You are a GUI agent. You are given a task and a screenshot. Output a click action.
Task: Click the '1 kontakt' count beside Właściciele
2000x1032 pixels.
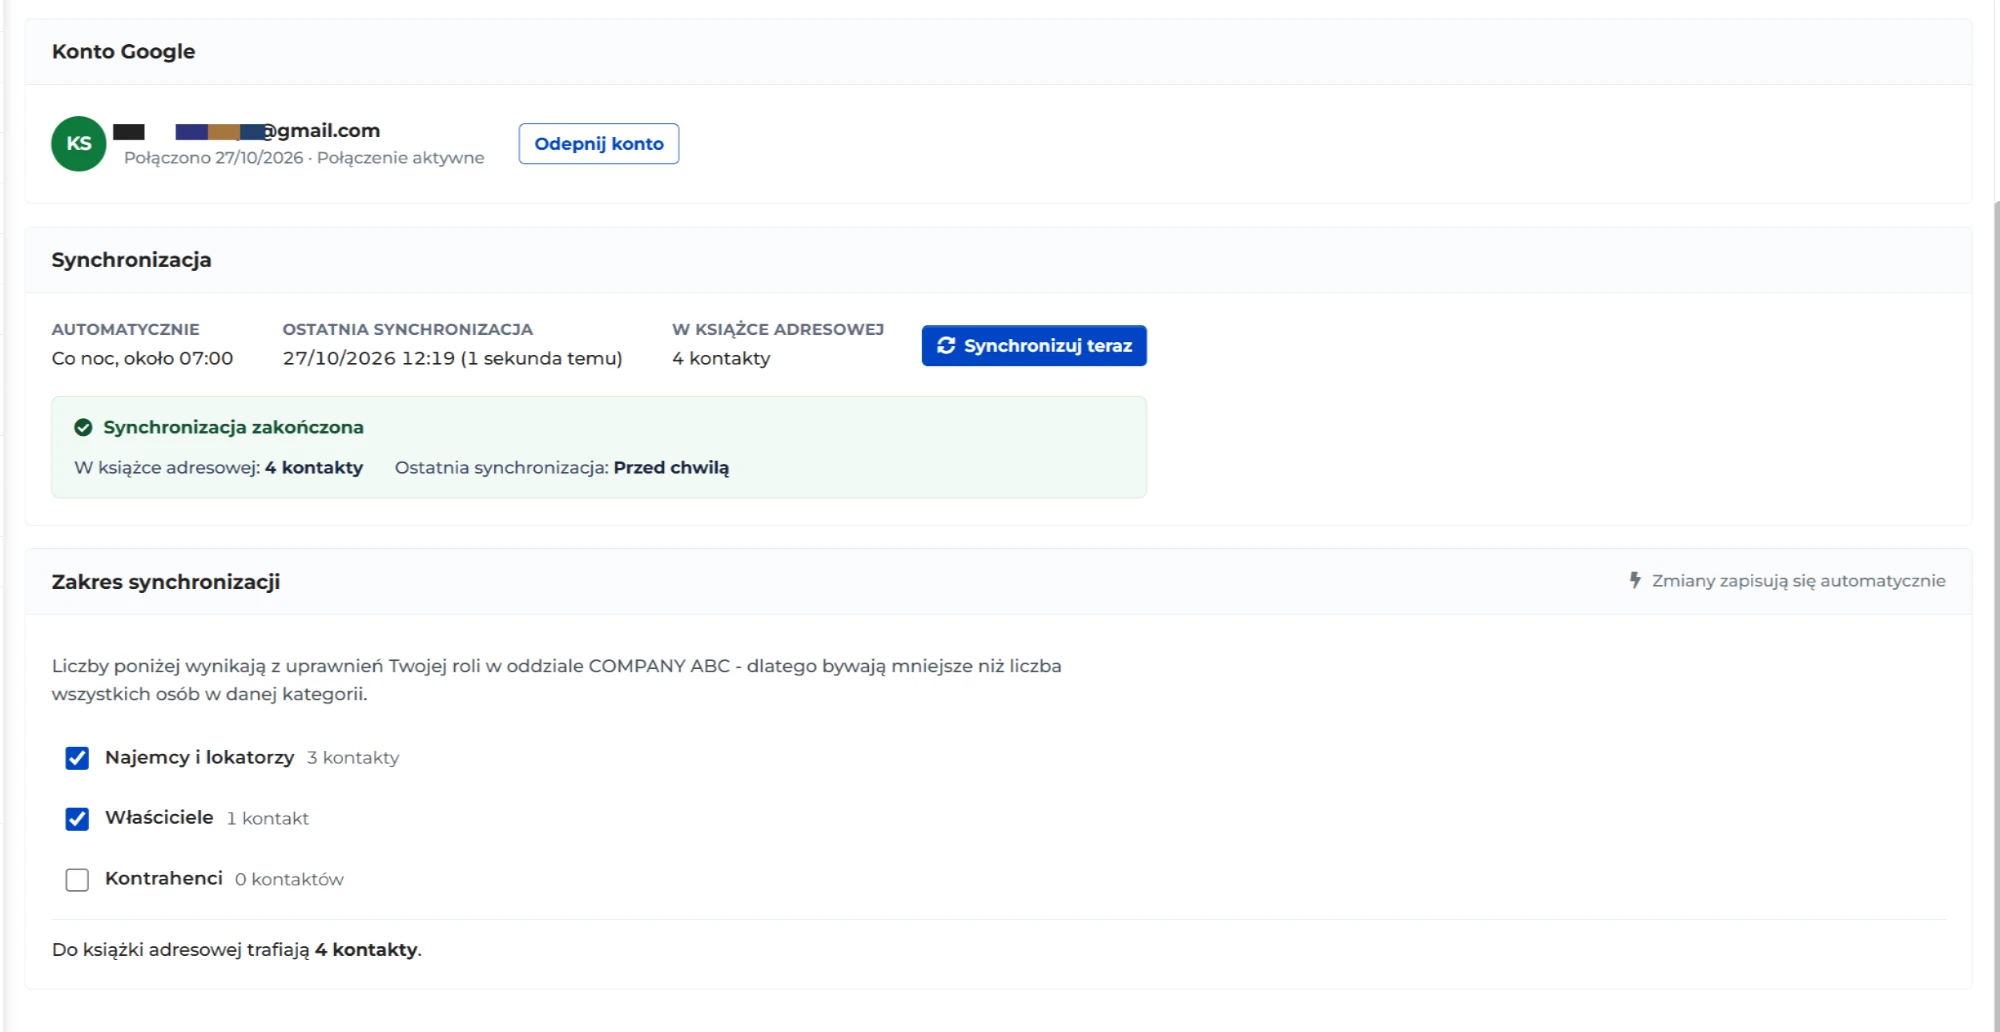click(x=268, y=819)
